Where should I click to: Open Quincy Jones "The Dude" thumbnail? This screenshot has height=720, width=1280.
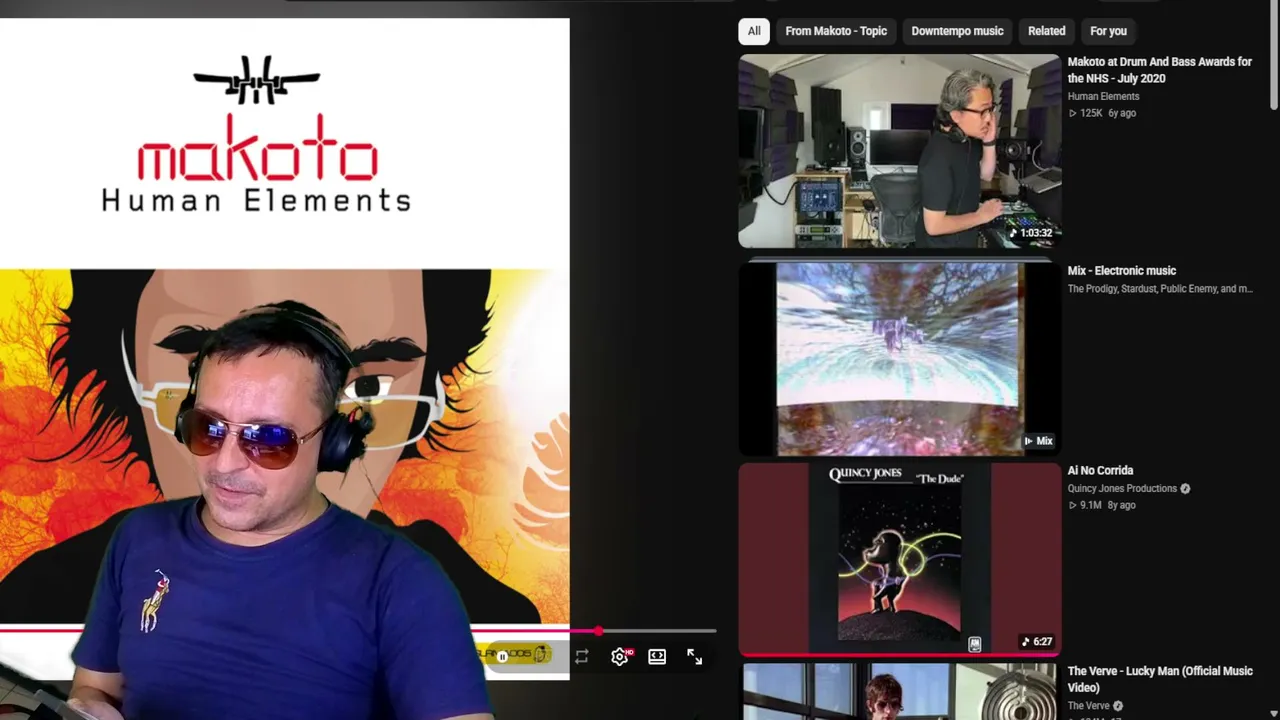[x=899, y=558]
